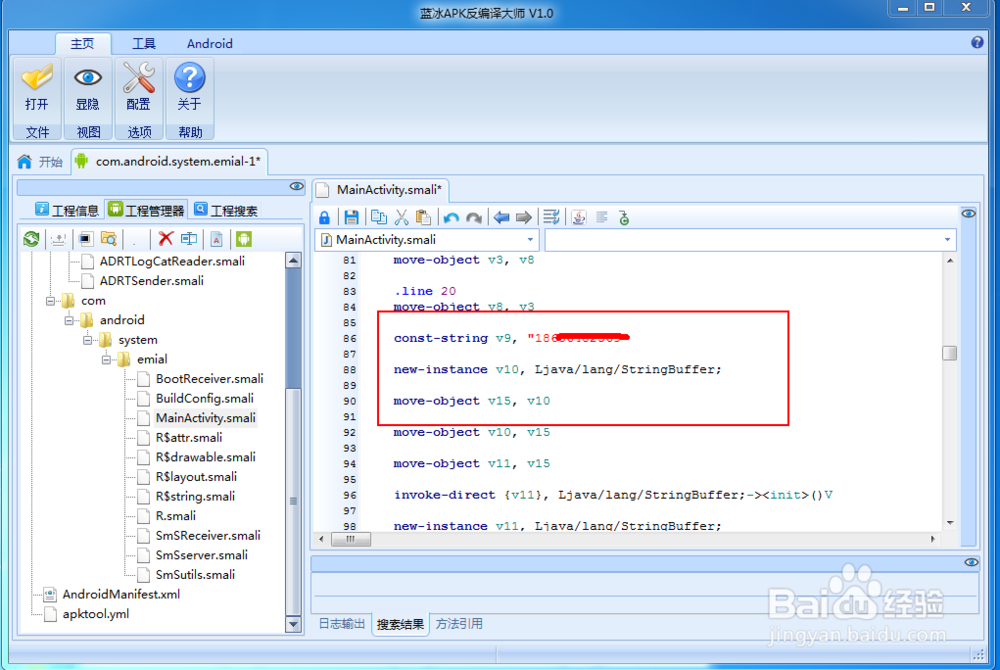The image size is (1000, 670).
Task: Select SmSserver.smali in the tree
Action: point(202,555)
